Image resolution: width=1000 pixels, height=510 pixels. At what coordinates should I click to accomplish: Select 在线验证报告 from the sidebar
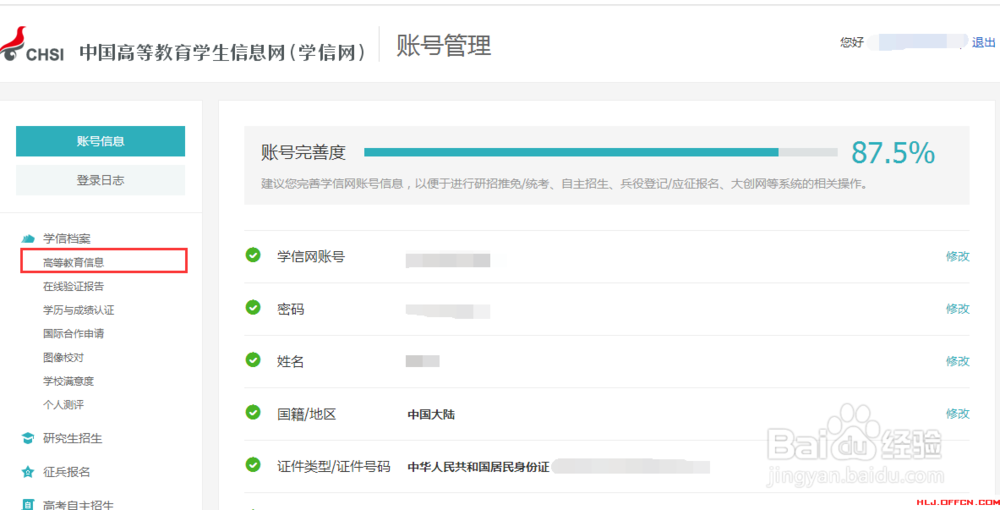tap(73, 287)
